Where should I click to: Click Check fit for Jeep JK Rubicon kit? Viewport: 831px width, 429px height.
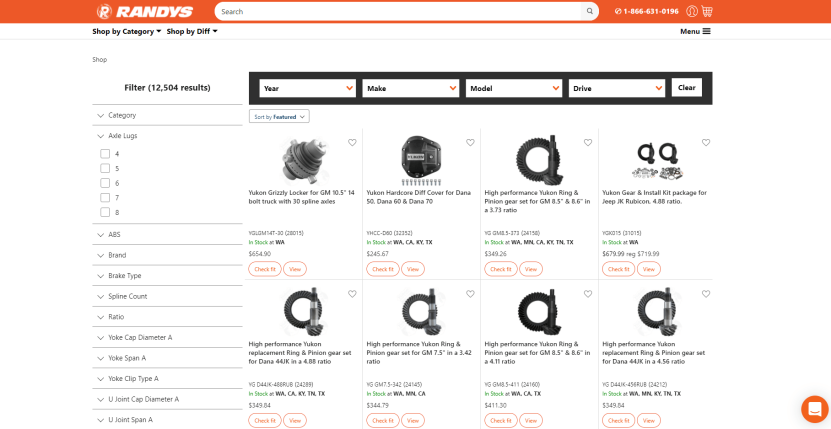(x=618, y=269)
